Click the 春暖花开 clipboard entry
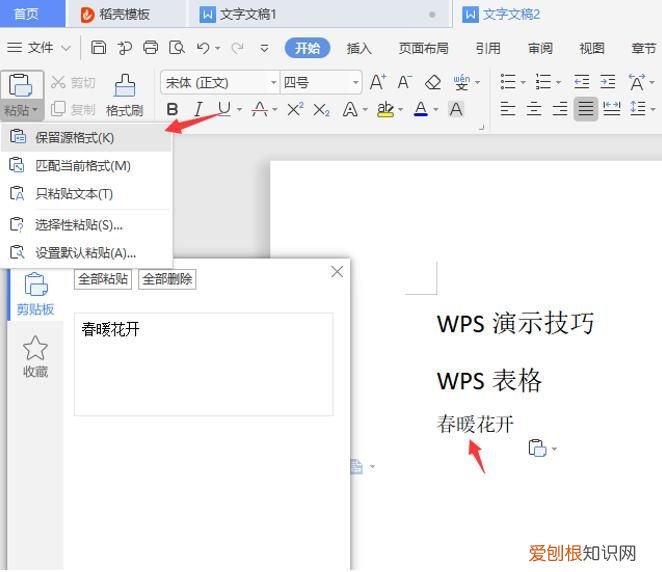 [x=203, y=364]
